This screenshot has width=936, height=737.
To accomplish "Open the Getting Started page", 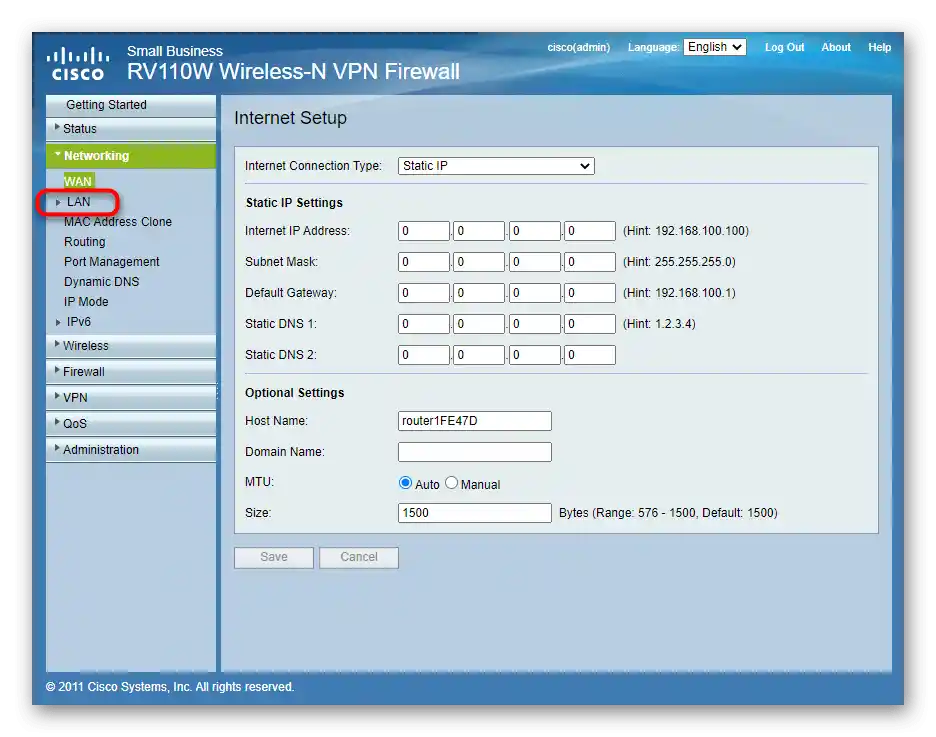I will coord(131,105).
